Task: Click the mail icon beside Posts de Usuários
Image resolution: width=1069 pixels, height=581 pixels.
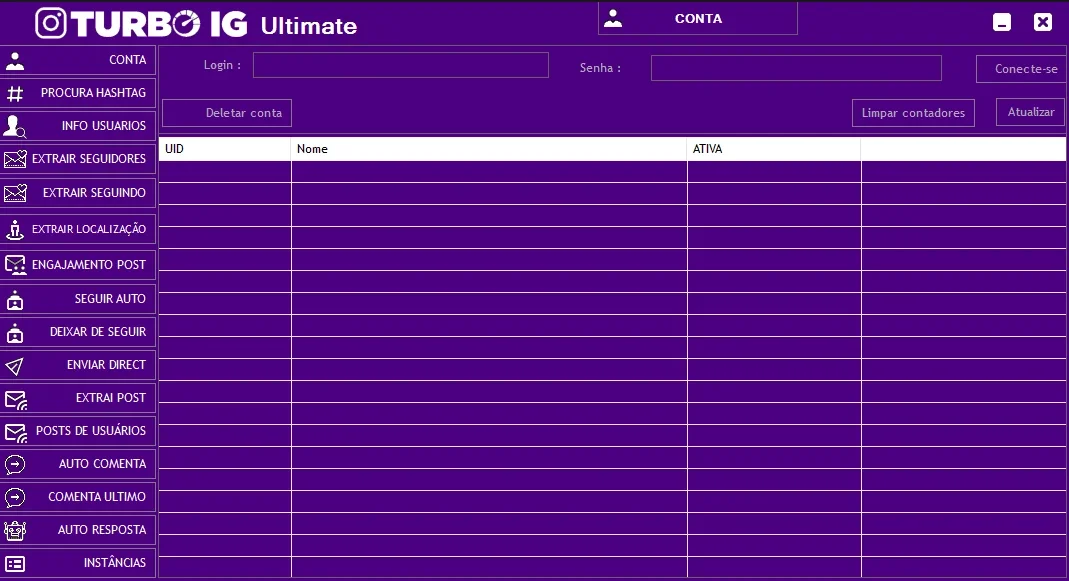Action: point(15,432)
